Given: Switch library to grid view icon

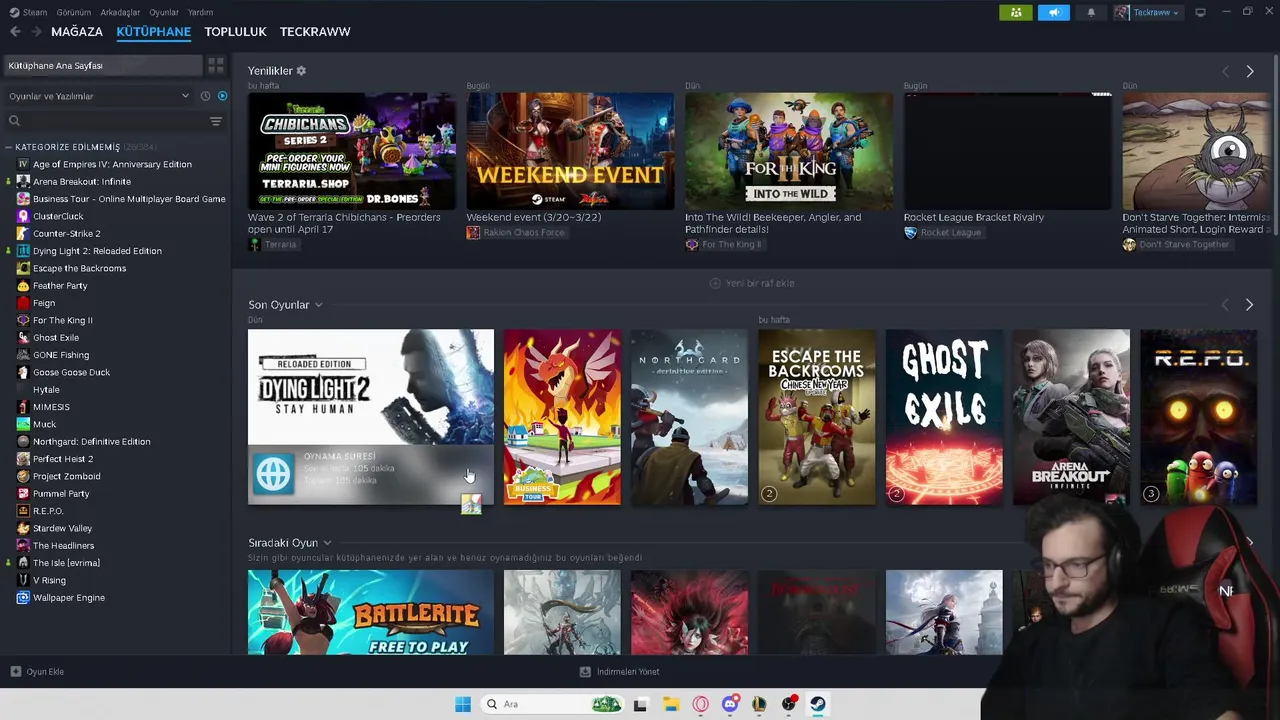Looking at the screenshot, I should [x=215, y=65].
